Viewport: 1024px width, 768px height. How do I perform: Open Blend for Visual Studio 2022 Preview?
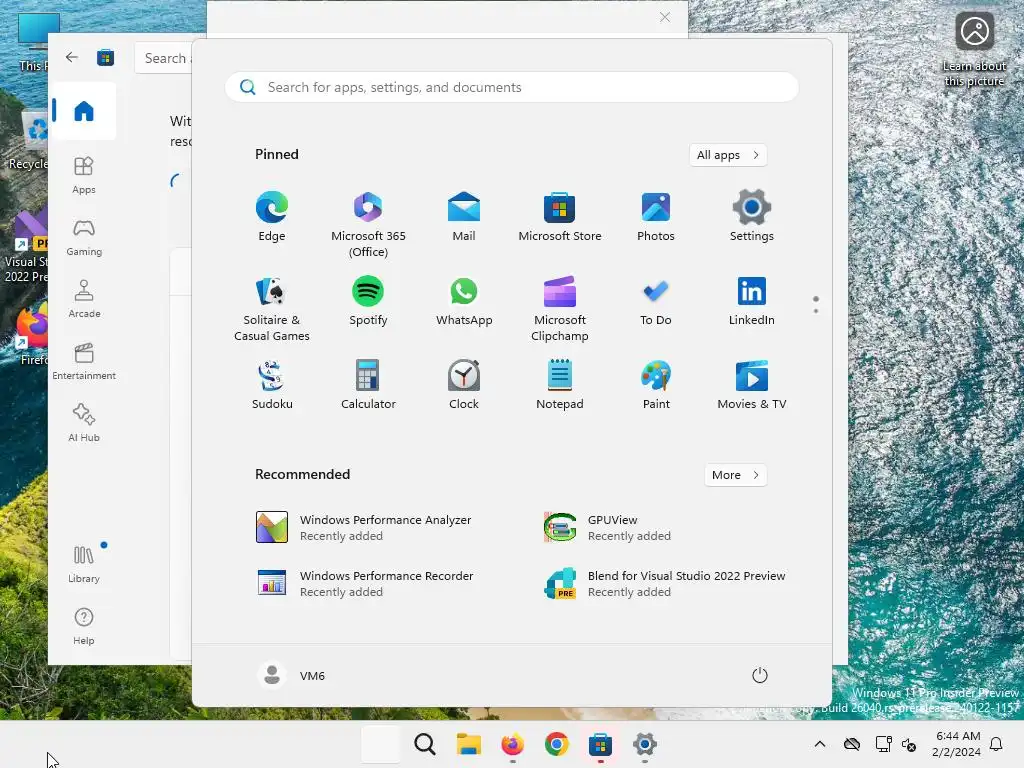666,583
